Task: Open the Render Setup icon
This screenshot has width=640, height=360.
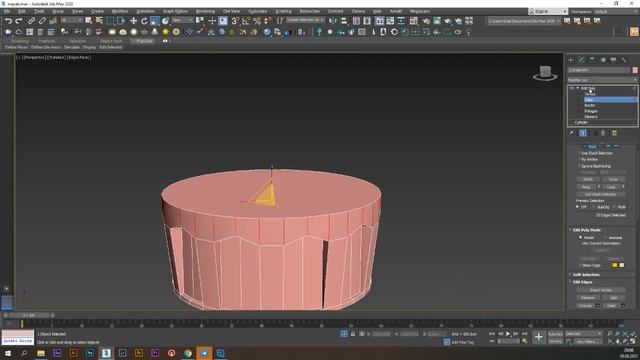Action: coord(426,20)
